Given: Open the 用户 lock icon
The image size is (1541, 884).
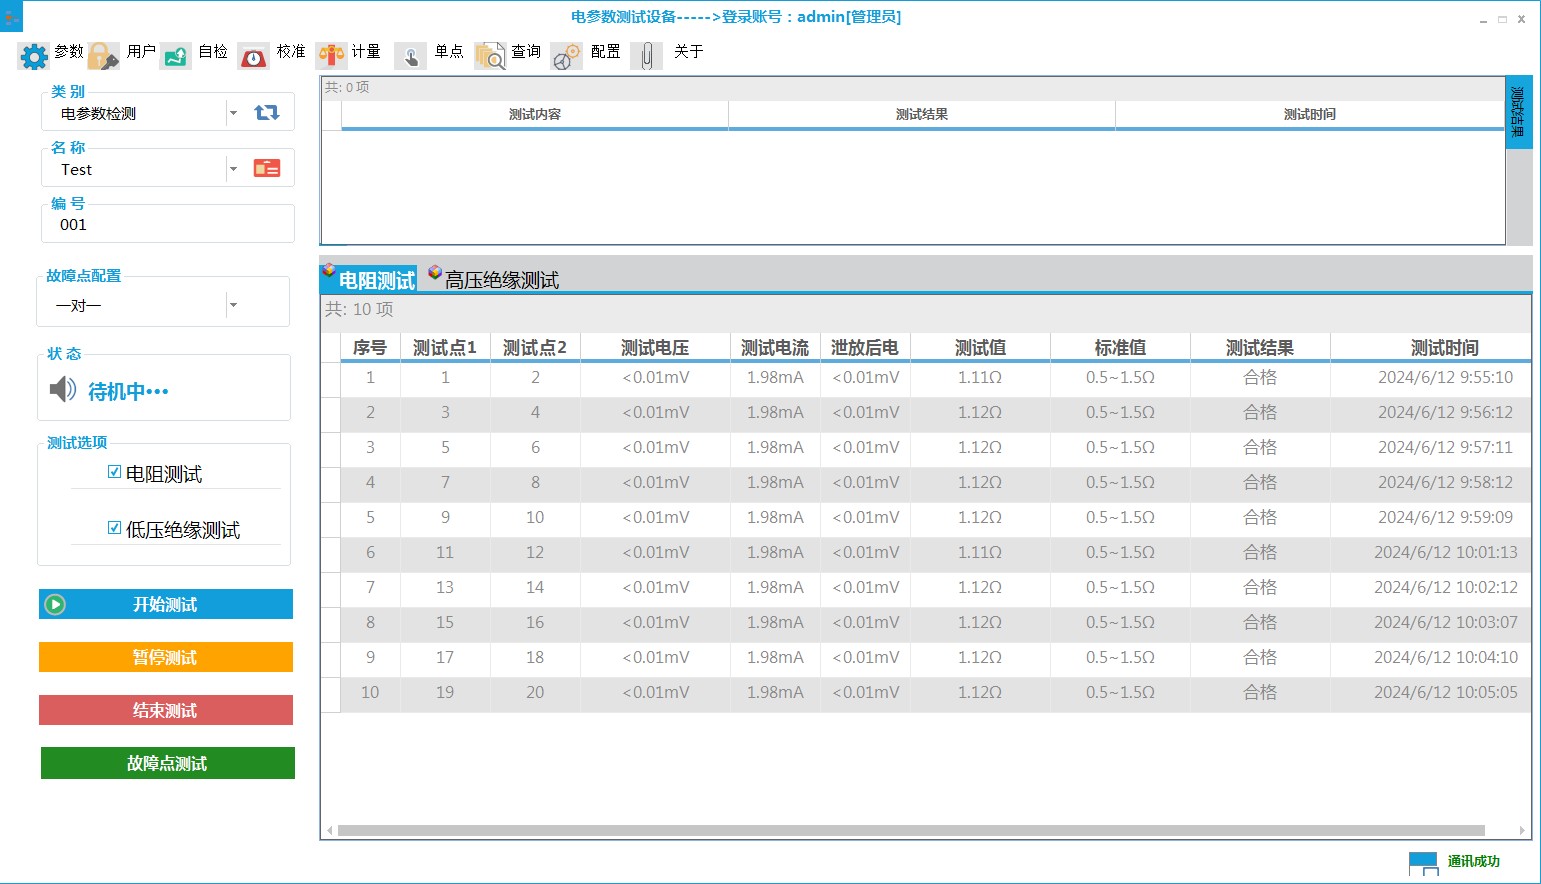Looking at the screenshot, I should 103,56.
